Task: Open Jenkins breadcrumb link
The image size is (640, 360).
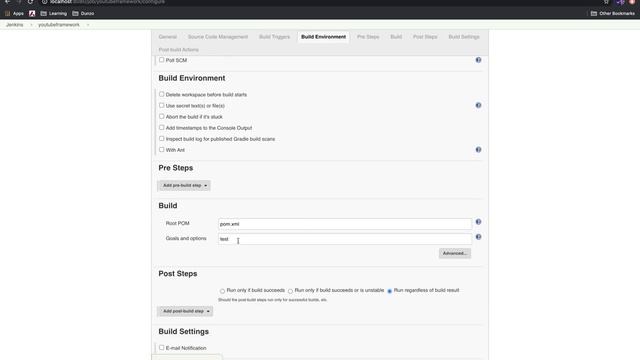Action: coord(15,25)
